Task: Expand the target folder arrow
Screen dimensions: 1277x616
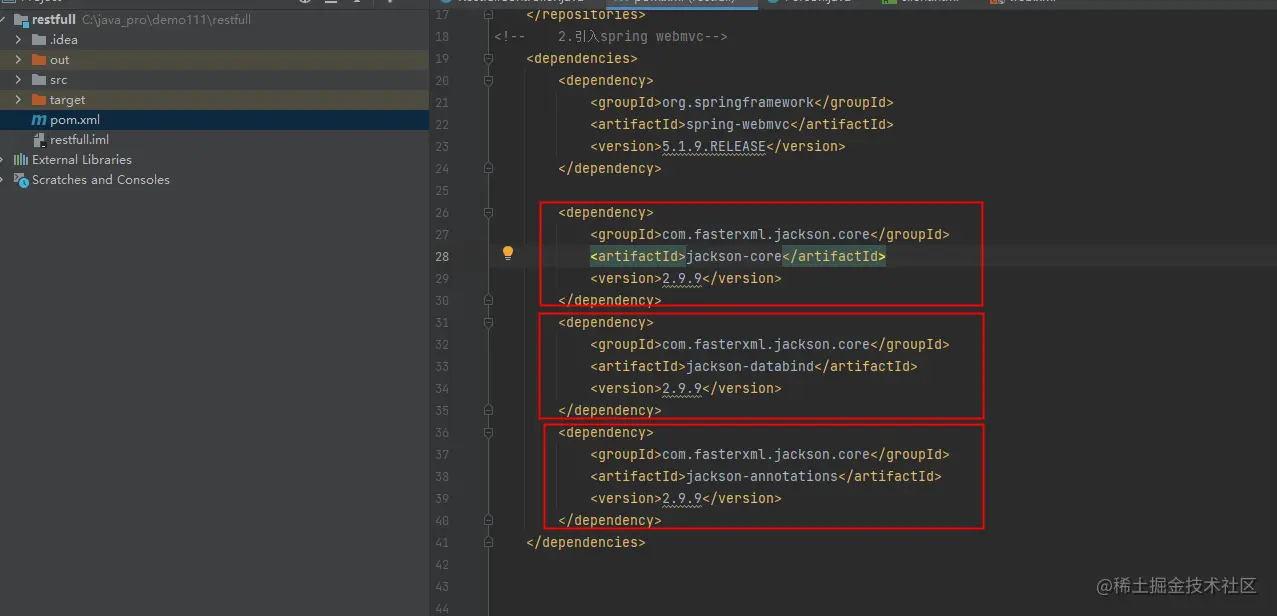Action: coord(18,100)
